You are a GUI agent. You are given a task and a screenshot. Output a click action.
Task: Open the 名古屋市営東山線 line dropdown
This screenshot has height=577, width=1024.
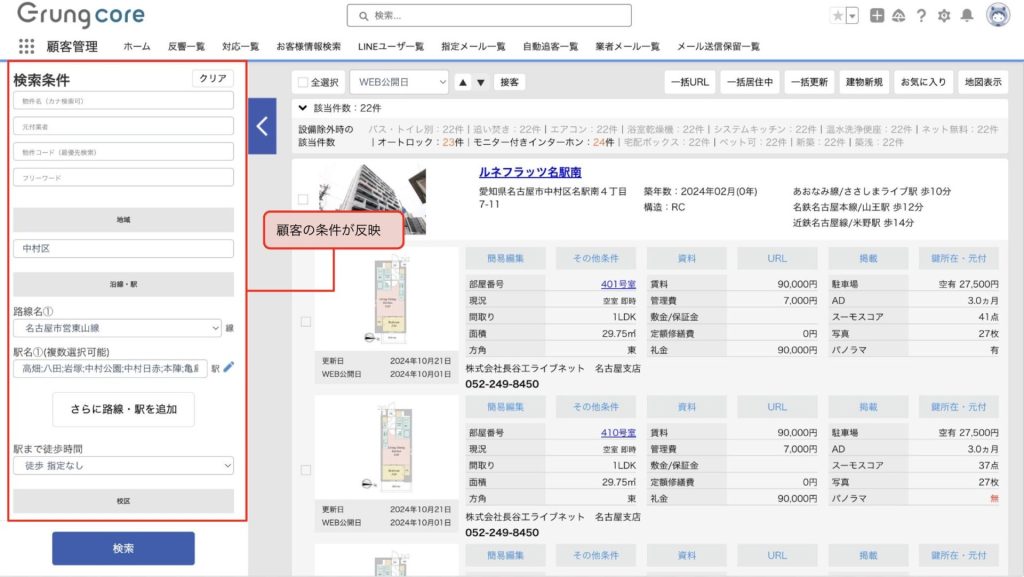click(123, 327)
